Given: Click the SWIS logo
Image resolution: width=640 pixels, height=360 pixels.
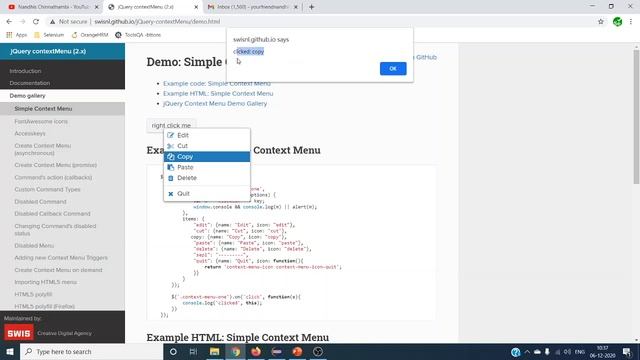Looking at the screenshot, I should pyautogui.click(x=19, y=333).
